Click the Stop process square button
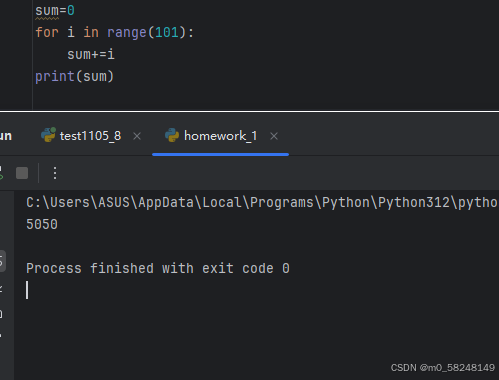The height and width of the screenshot is (380, 499). [x=22, y=173]
